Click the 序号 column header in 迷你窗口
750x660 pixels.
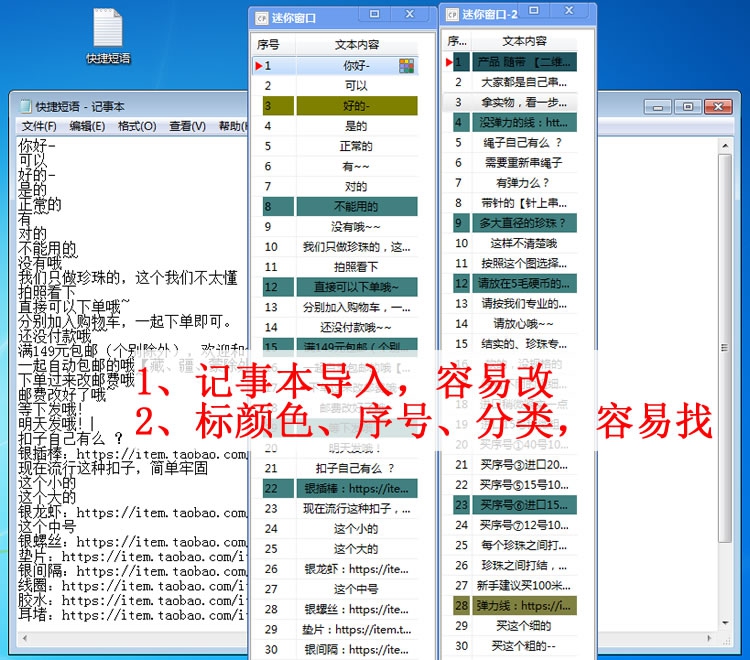[x=268, y=45]
